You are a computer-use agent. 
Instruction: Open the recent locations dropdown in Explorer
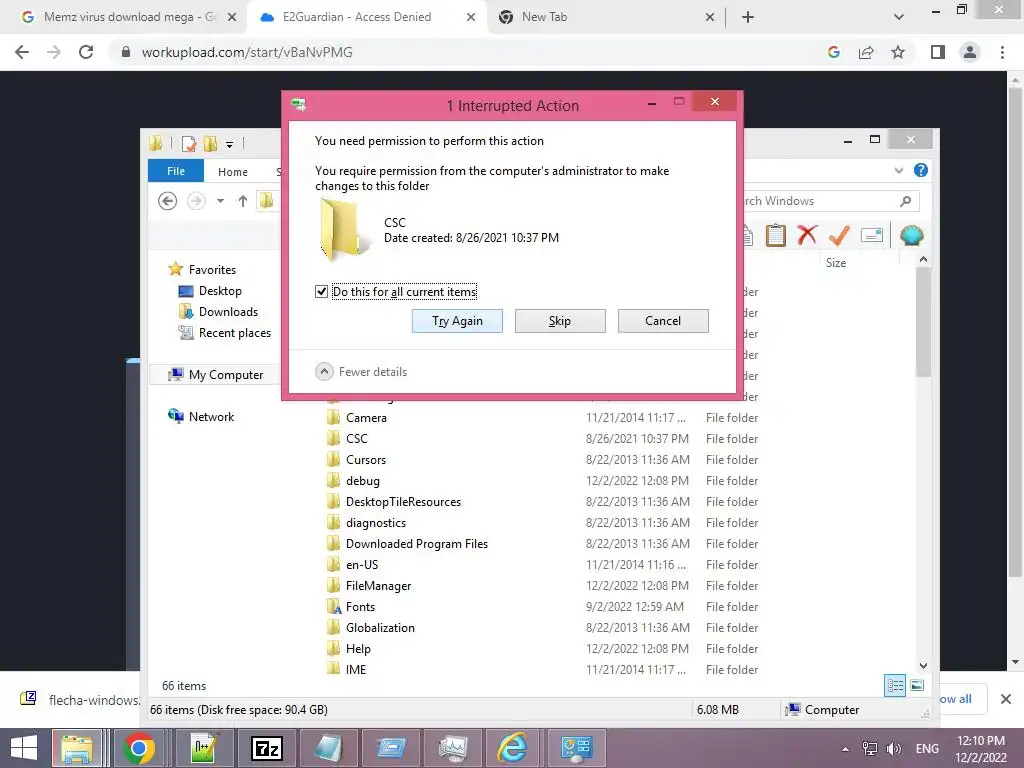(x=221, y=201)
